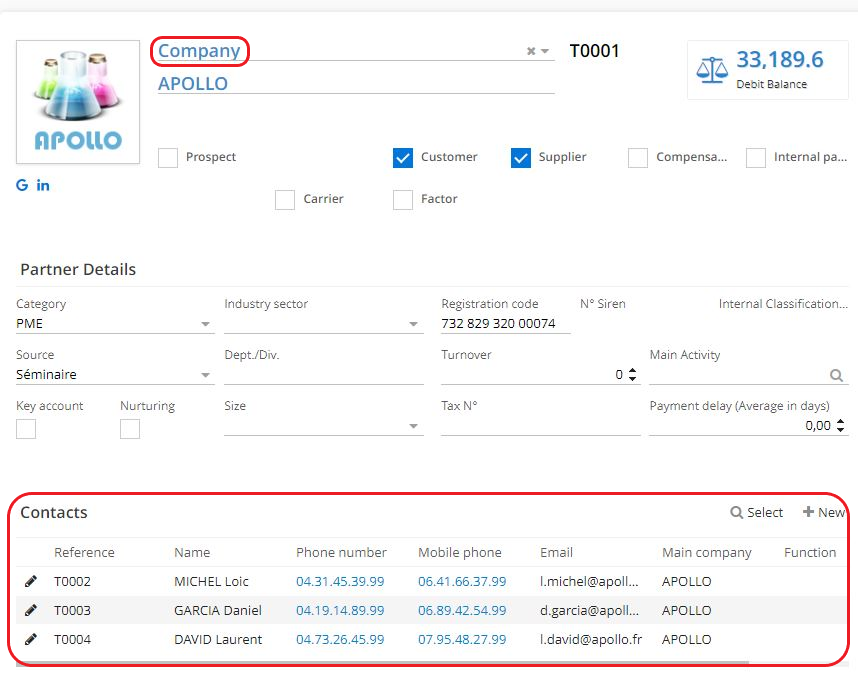The image size is (858, 683).
Task: Uncheck the Customer checkbox
Action: [x=403, y=158]
